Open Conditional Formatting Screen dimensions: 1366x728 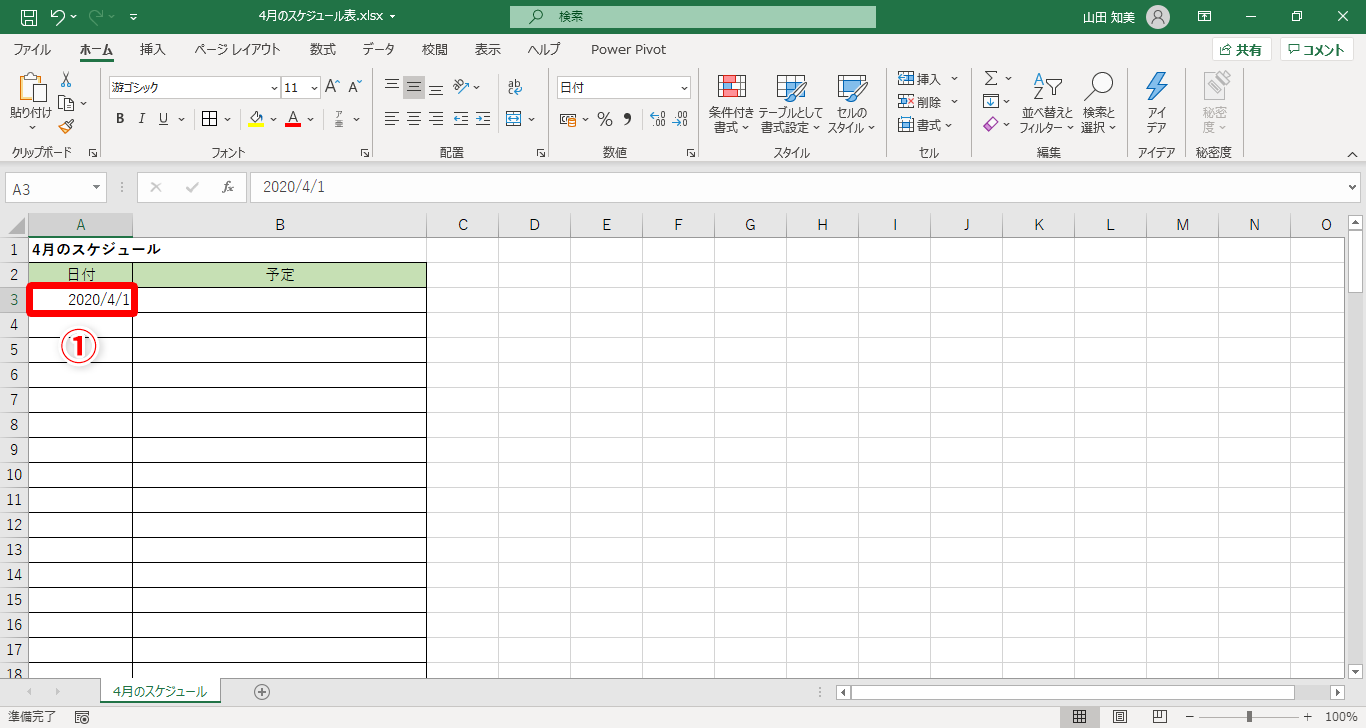point(731,104)
